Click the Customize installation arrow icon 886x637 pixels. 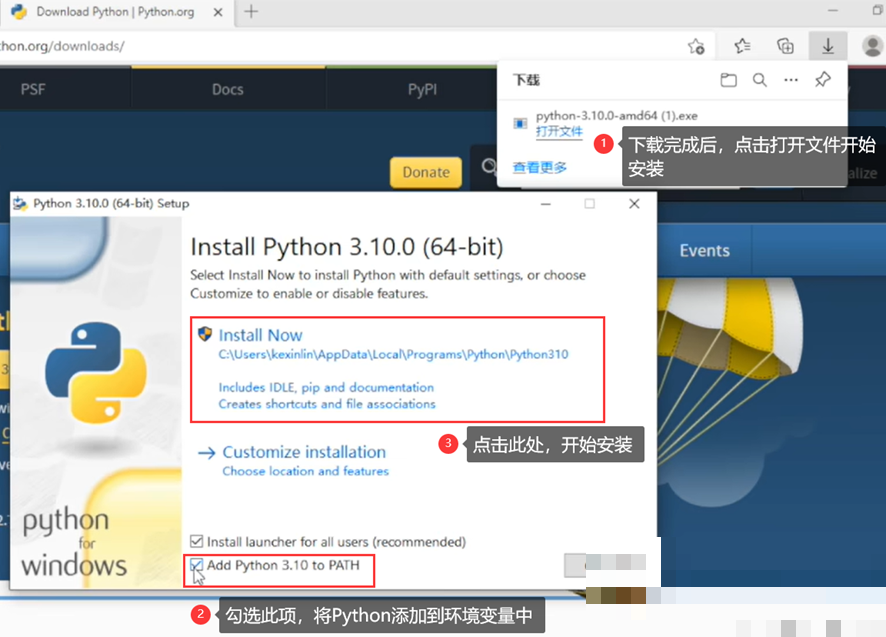[x=207, y=453]
